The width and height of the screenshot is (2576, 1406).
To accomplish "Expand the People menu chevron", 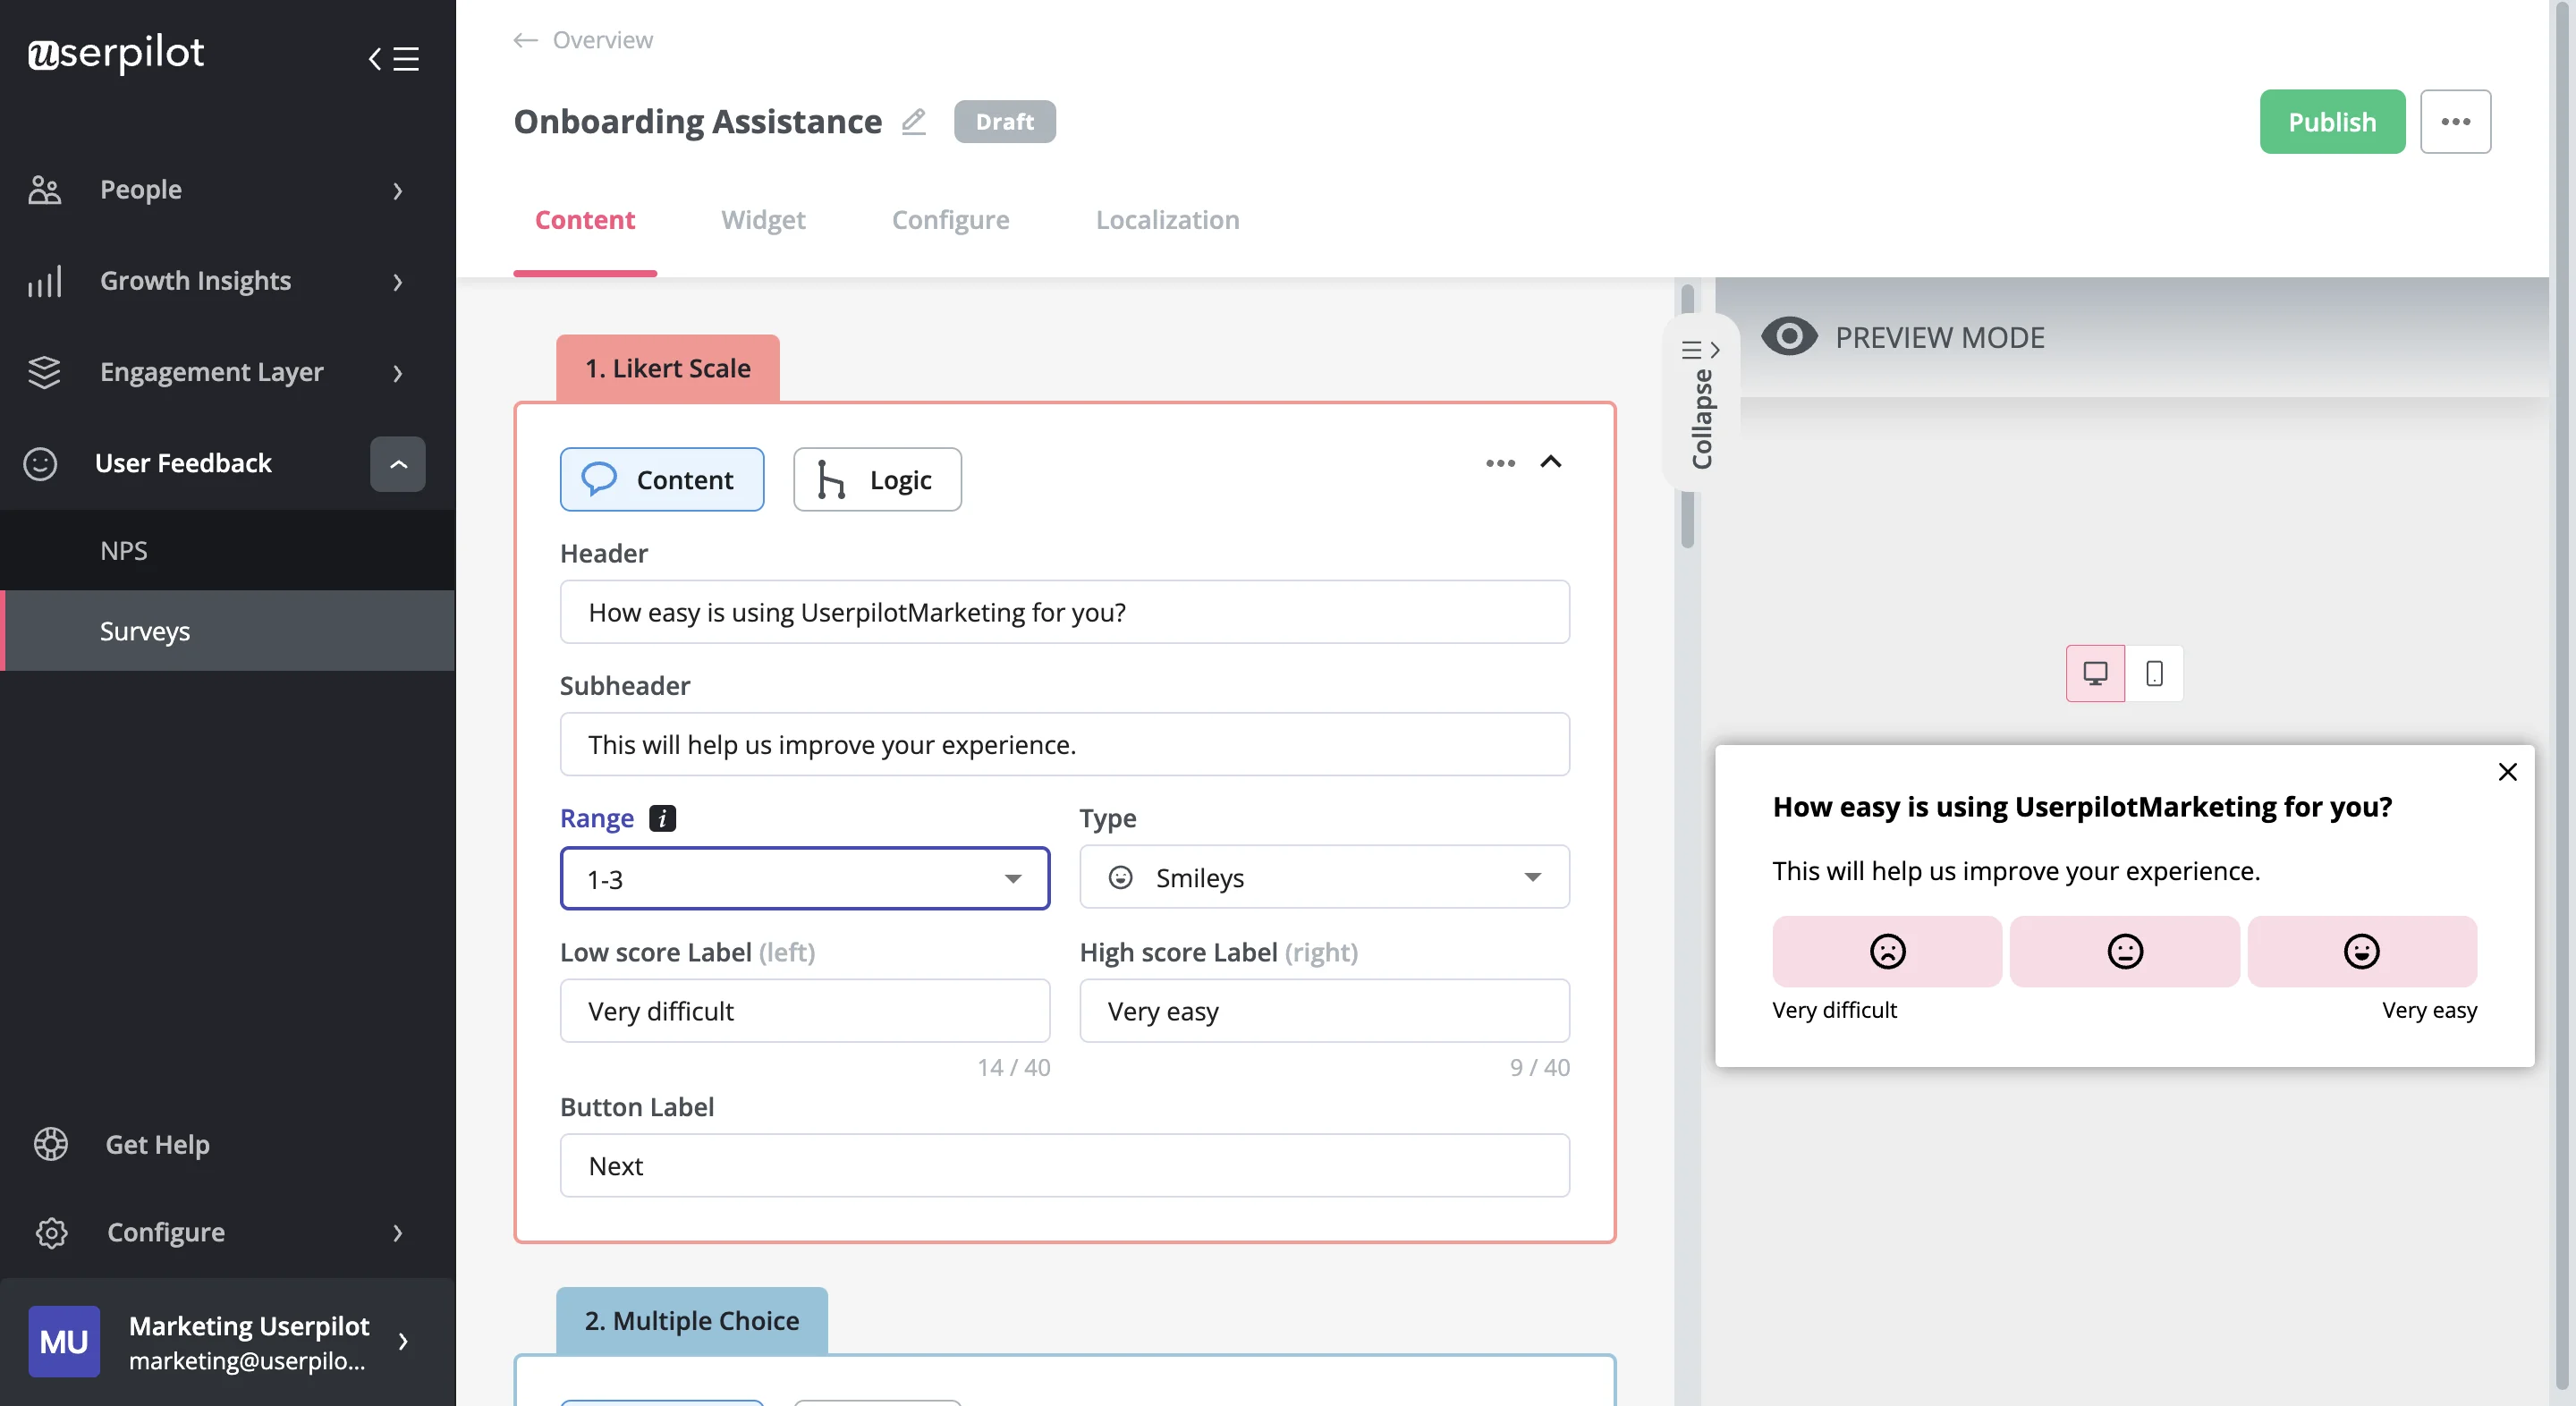I will pyautogui.click(x=398, y=190).
